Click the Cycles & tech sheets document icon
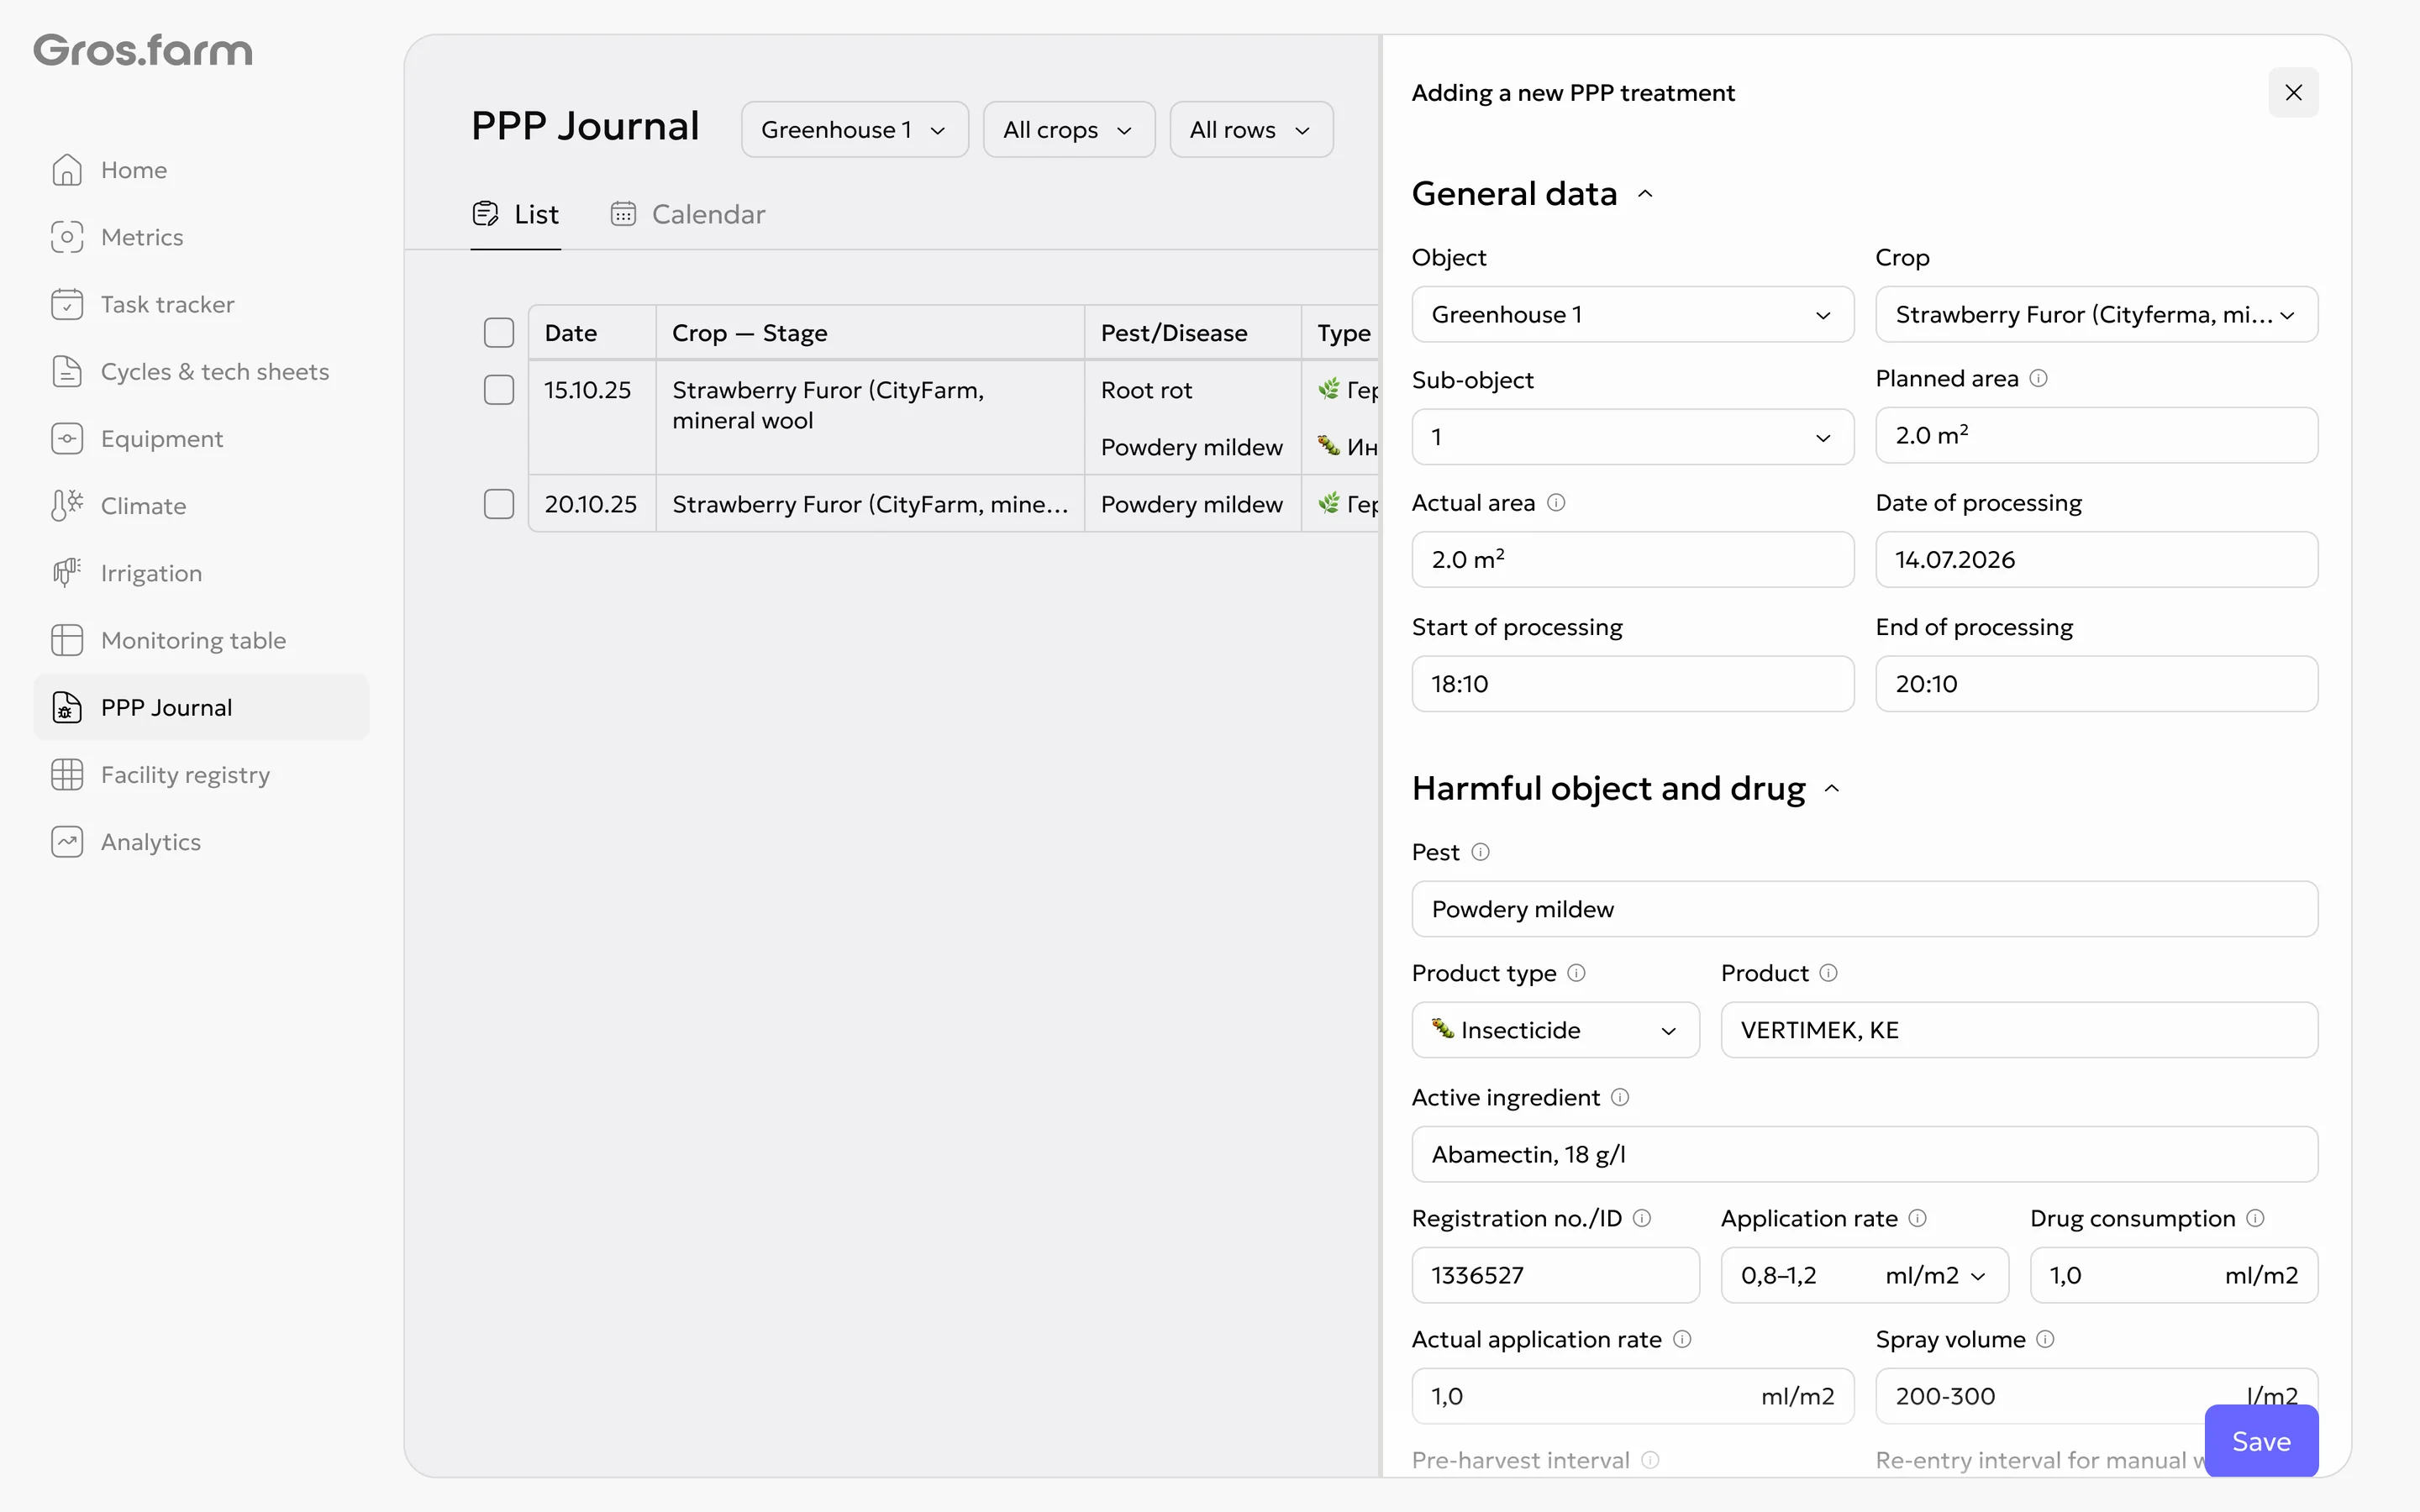This screenshot has height=1512, width=2420. click(67, 371)
